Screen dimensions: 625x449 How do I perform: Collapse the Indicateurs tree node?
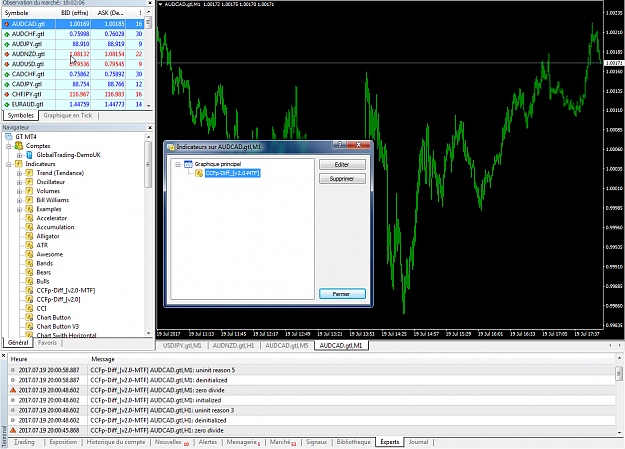coord(8,164)
